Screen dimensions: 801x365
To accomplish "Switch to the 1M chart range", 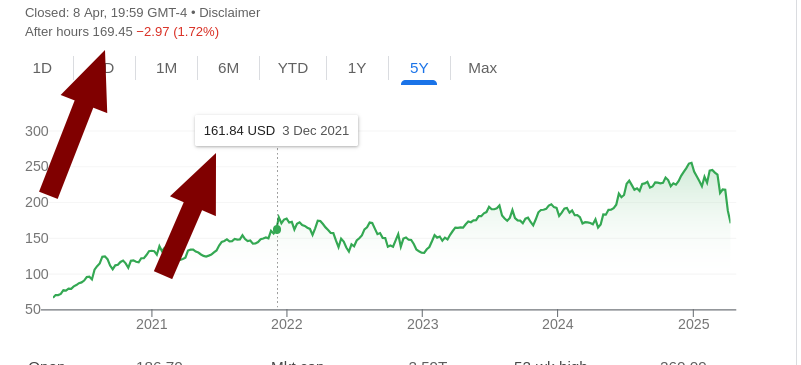I will tap(167, 68).
